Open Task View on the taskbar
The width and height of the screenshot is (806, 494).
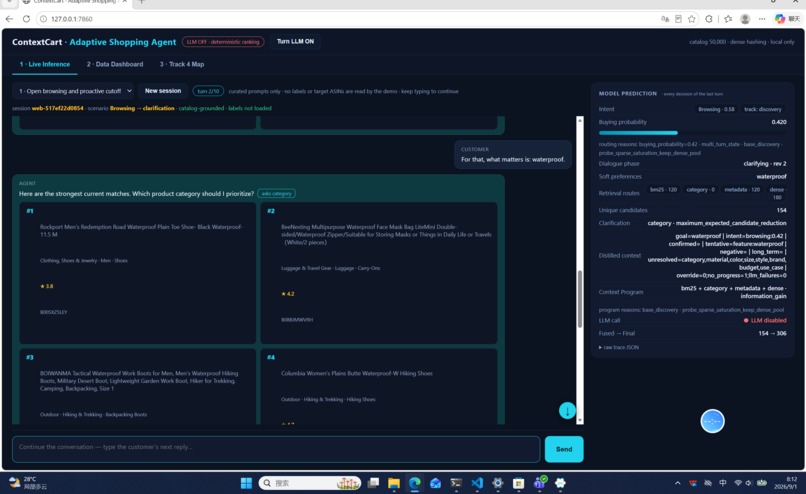coord(374,483)
